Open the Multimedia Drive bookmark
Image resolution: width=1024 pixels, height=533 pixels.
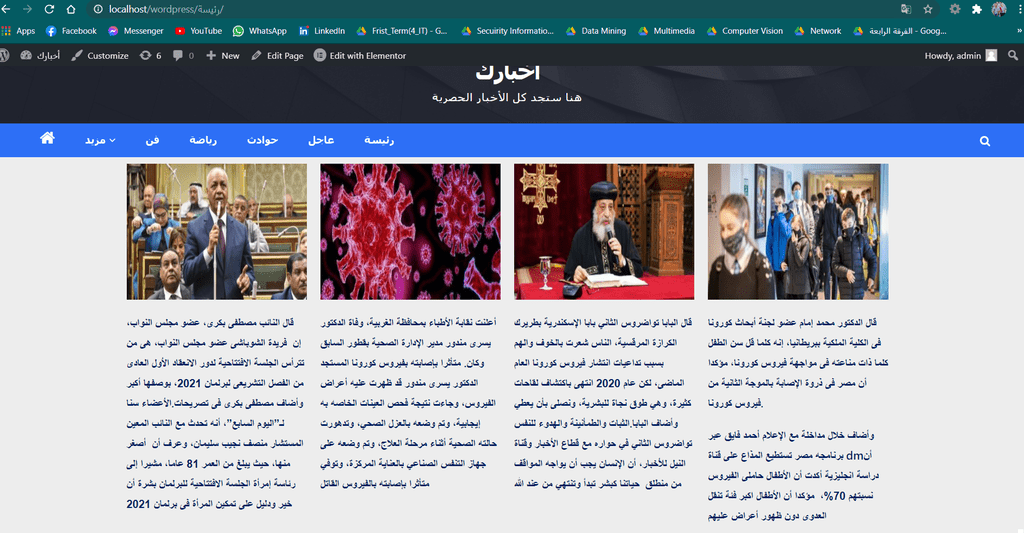[x=666, y=31]
